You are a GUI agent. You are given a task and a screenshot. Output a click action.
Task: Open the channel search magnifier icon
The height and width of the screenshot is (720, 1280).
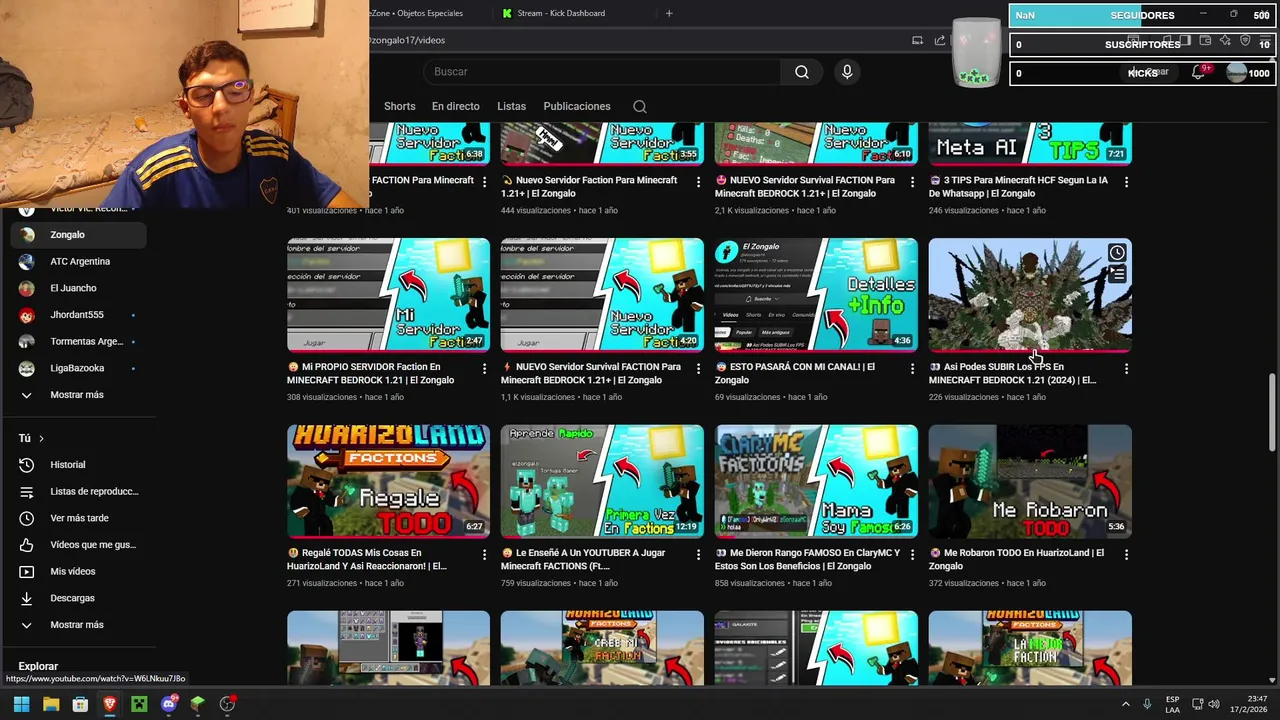pyautogui.click(x=640, y=107)
